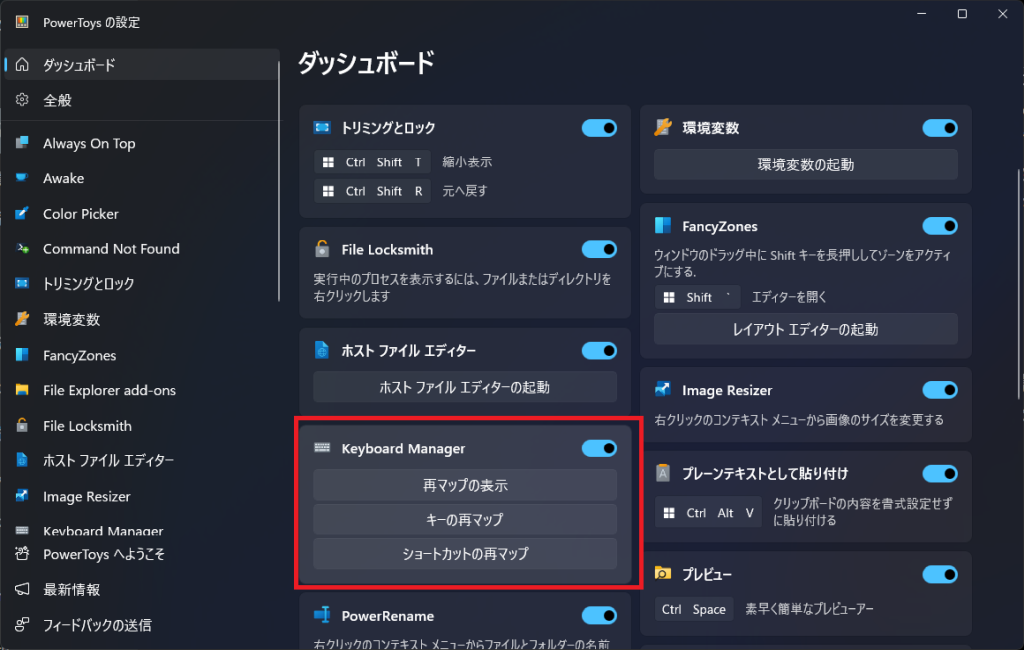Screen dimensions: 1024x650
Task: Open File Explorer add-ons page
Action: pyautogui.click(x=142, y=390)
